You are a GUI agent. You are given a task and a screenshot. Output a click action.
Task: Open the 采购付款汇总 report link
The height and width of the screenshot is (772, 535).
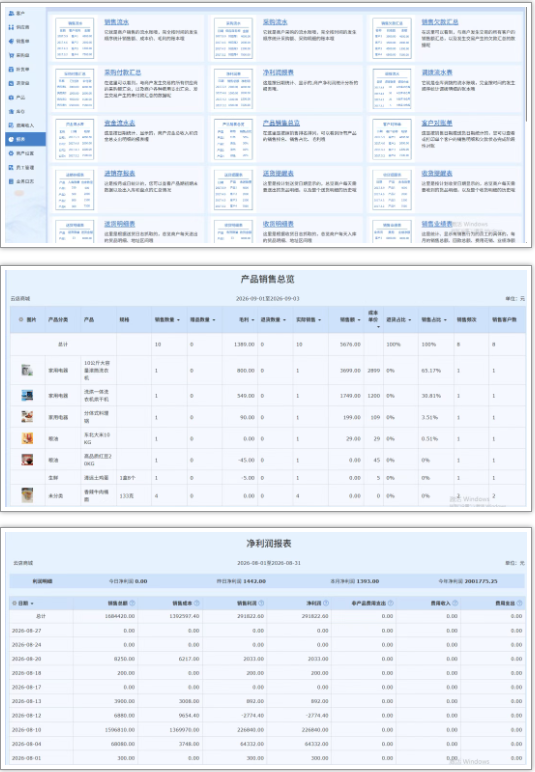[123, 72]
